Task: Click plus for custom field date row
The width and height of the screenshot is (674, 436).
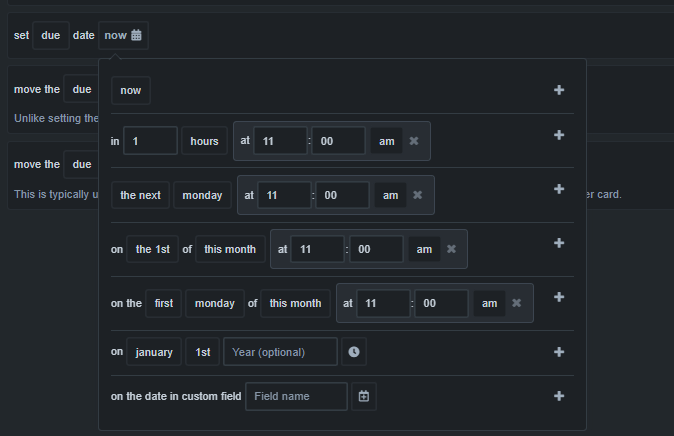Action: pyautogui.click(x=559, y=396)
